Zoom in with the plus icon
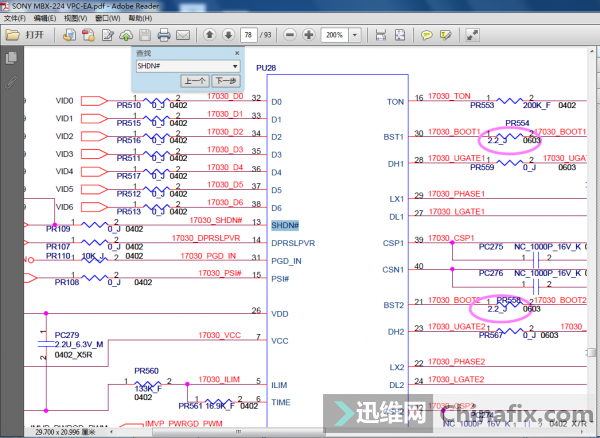This screenshot has width=600, height=438. [x=308, y=35]
